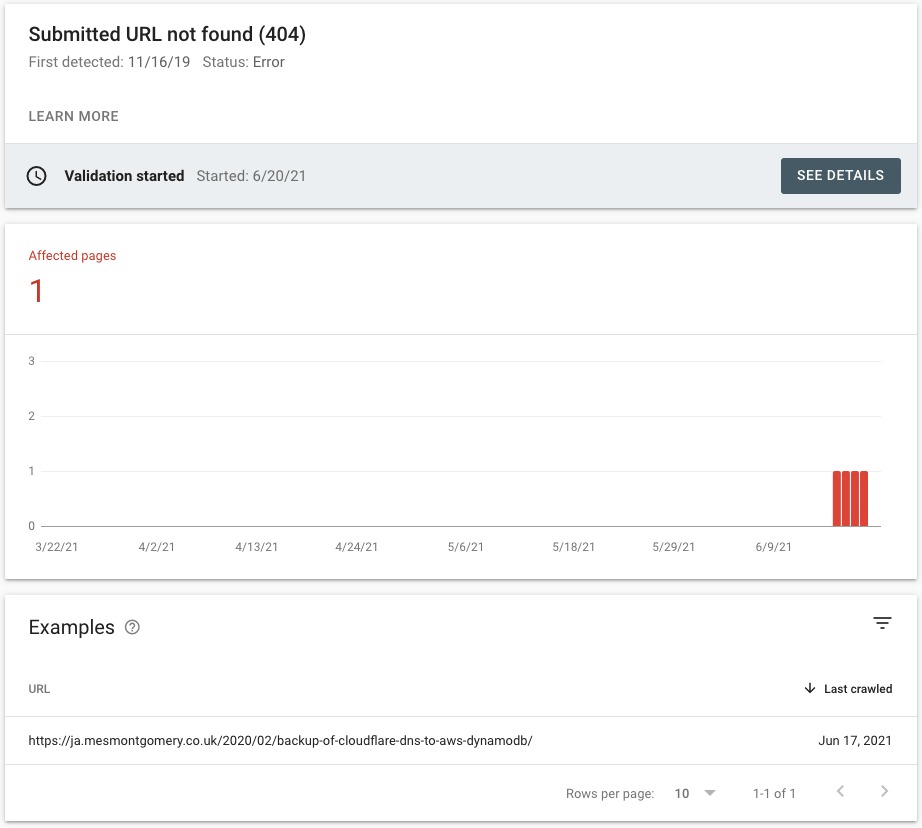Open the help icon beside Examples
Screen dimensions: 922x828
pyautogui.click(x=131, y=627)
